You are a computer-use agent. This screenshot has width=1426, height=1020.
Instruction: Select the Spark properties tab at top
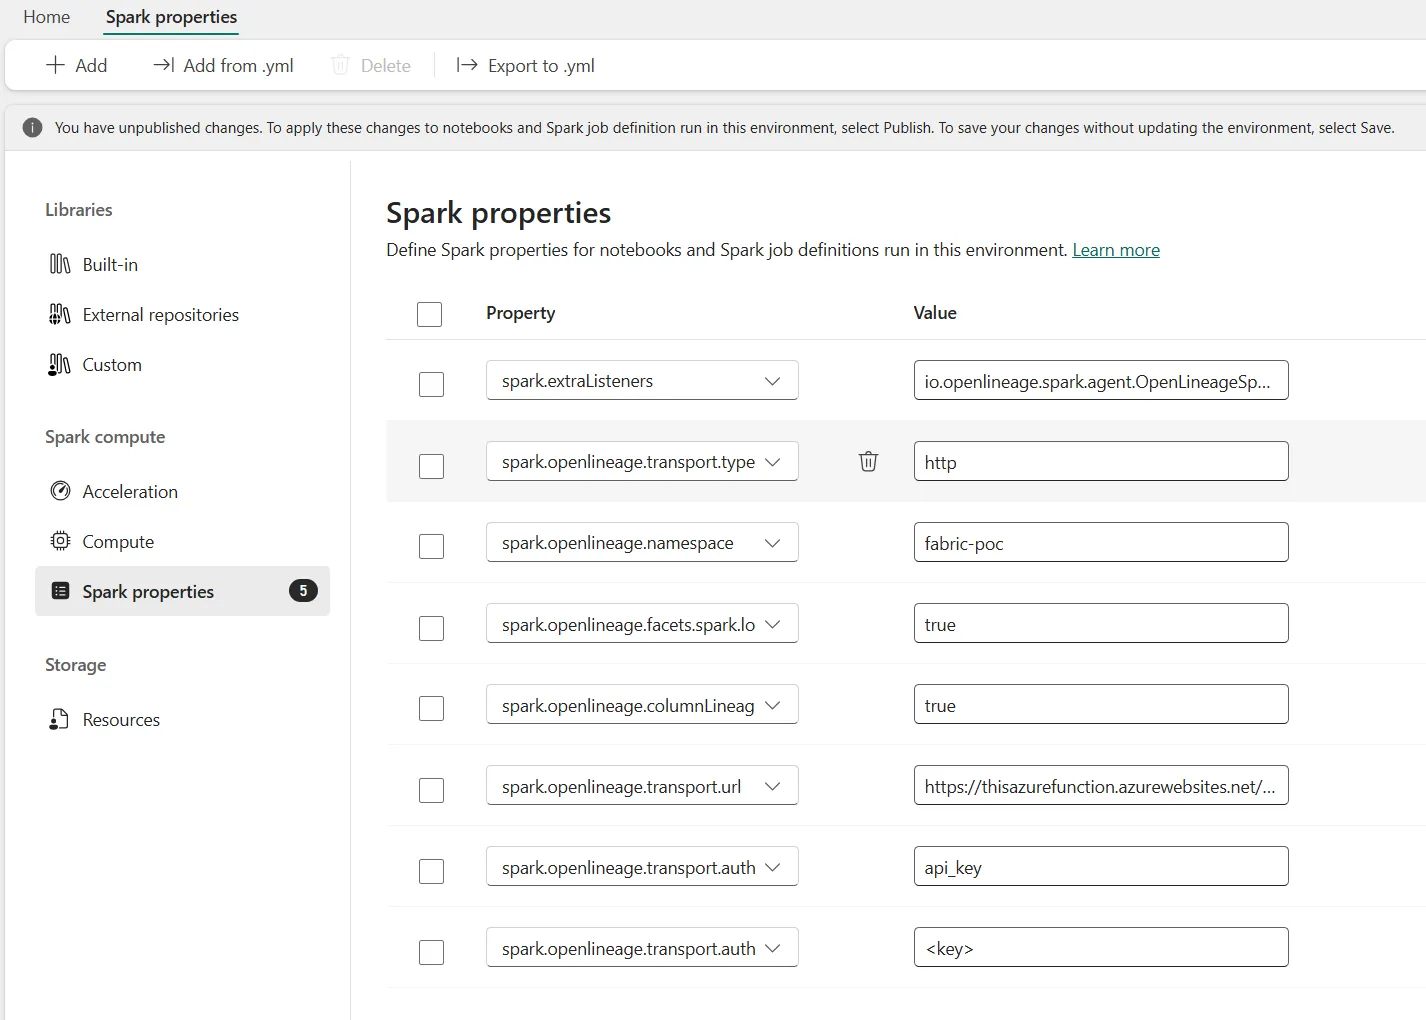pos(171,17)
